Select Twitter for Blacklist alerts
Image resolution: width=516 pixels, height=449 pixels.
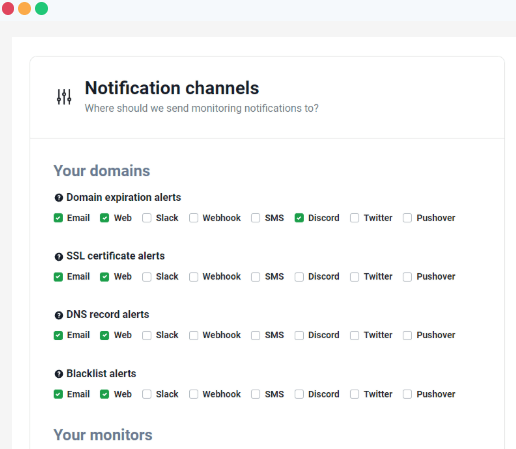coord(355,394)
